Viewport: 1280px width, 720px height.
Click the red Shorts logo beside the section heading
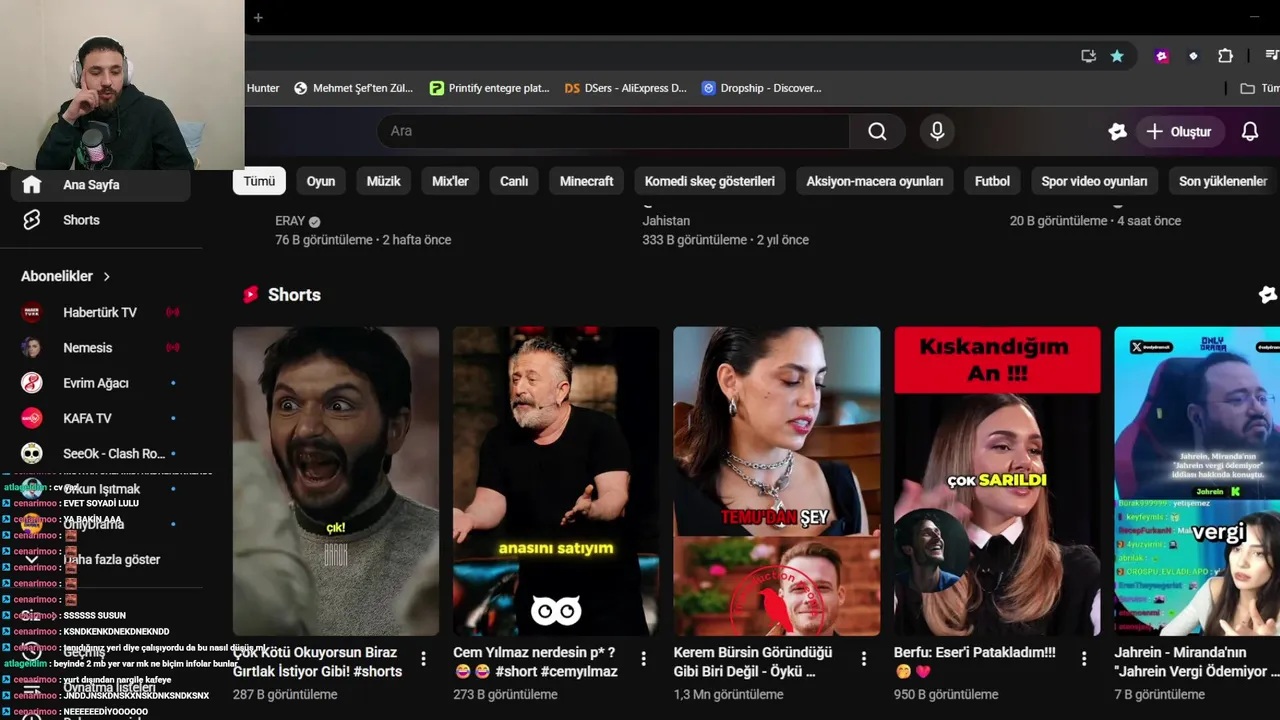[x=250, y=294]
